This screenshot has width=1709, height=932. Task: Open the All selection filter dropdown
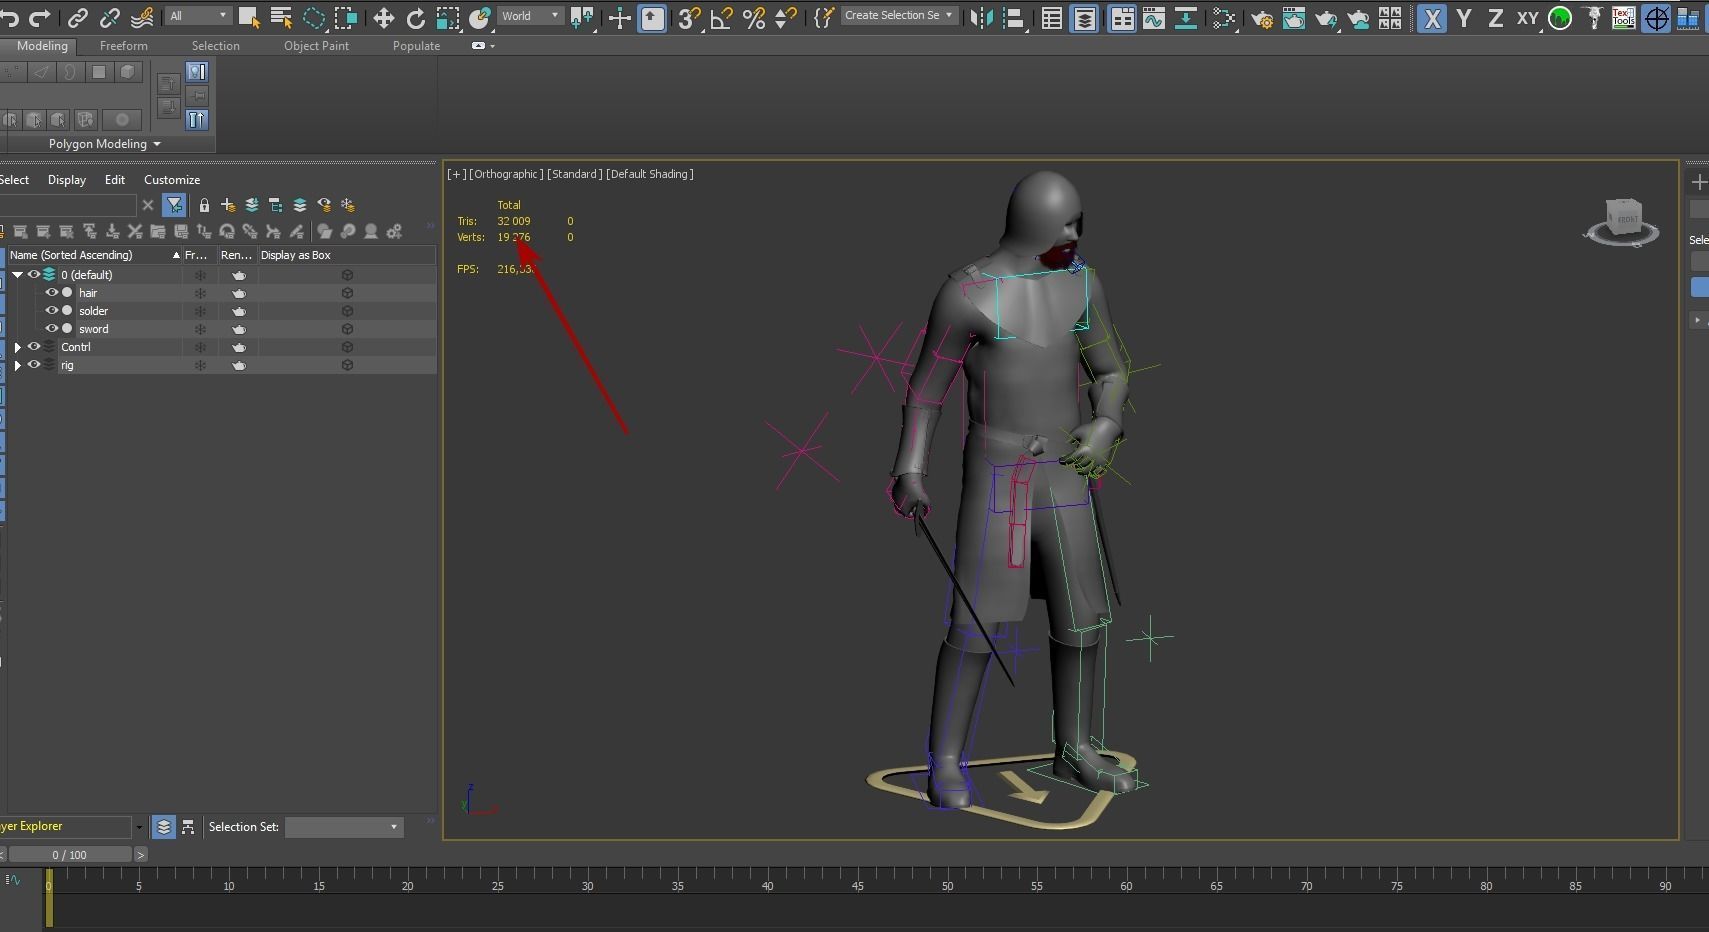[198, 15]
